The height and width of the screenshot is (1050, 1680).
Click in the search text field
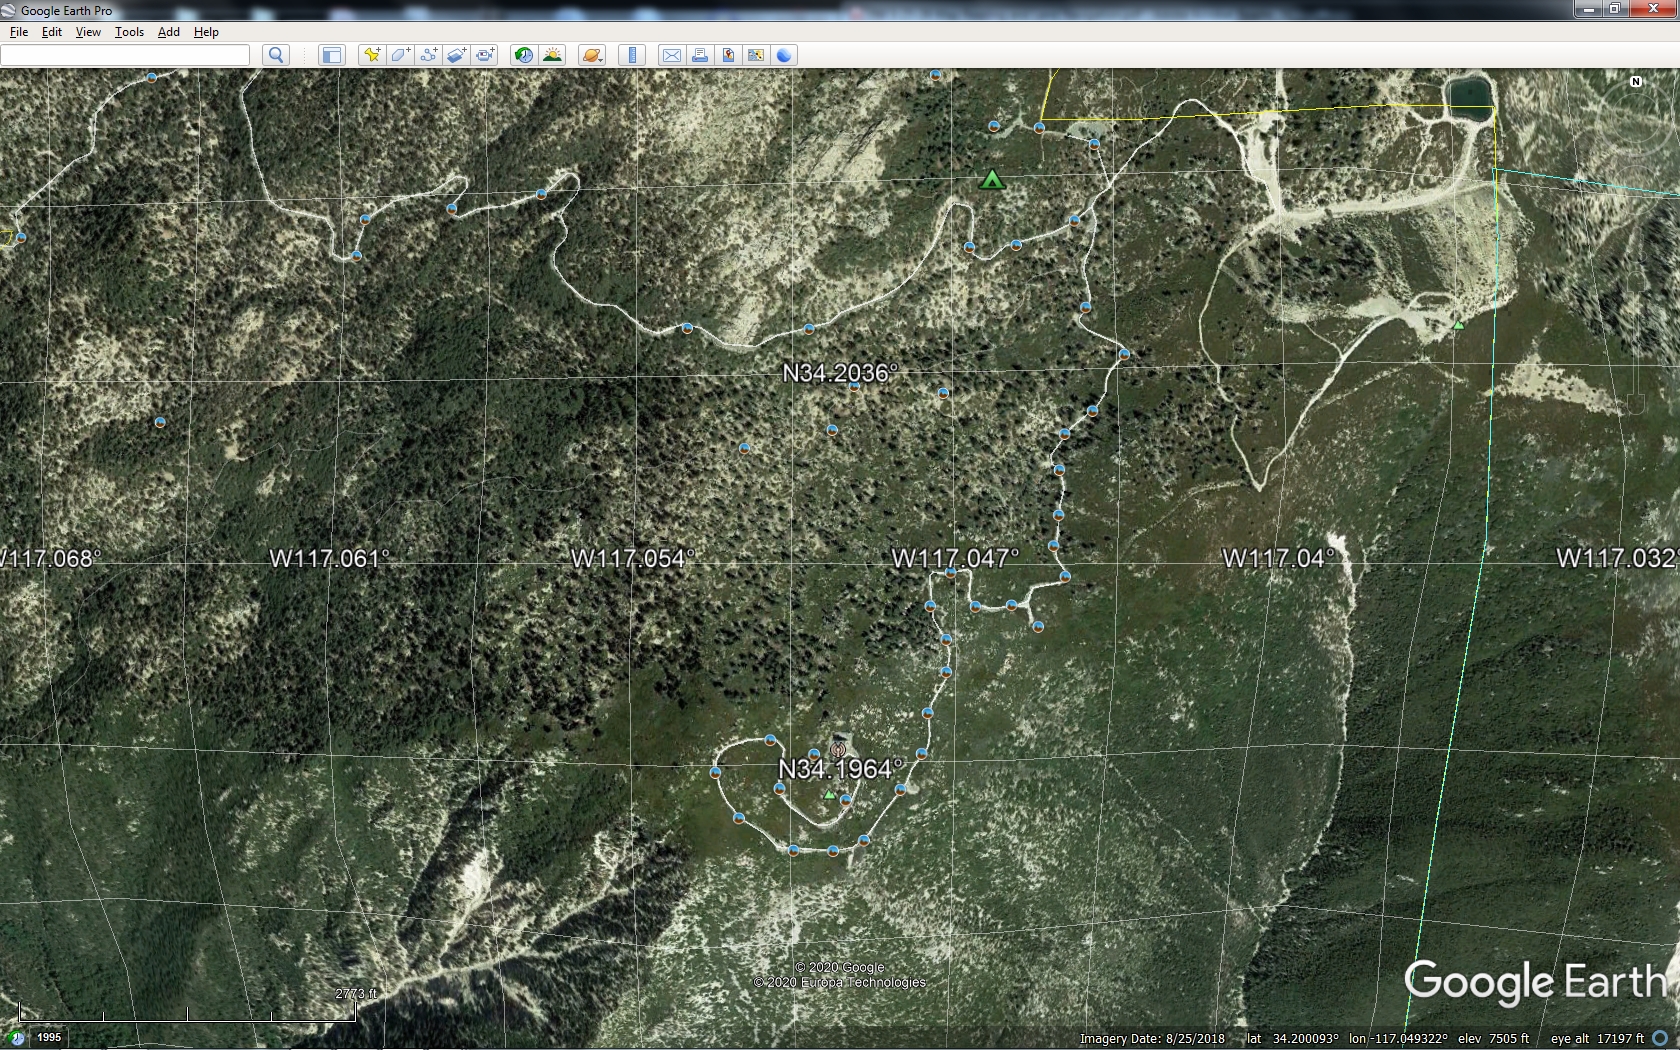[x=125, y=55]
